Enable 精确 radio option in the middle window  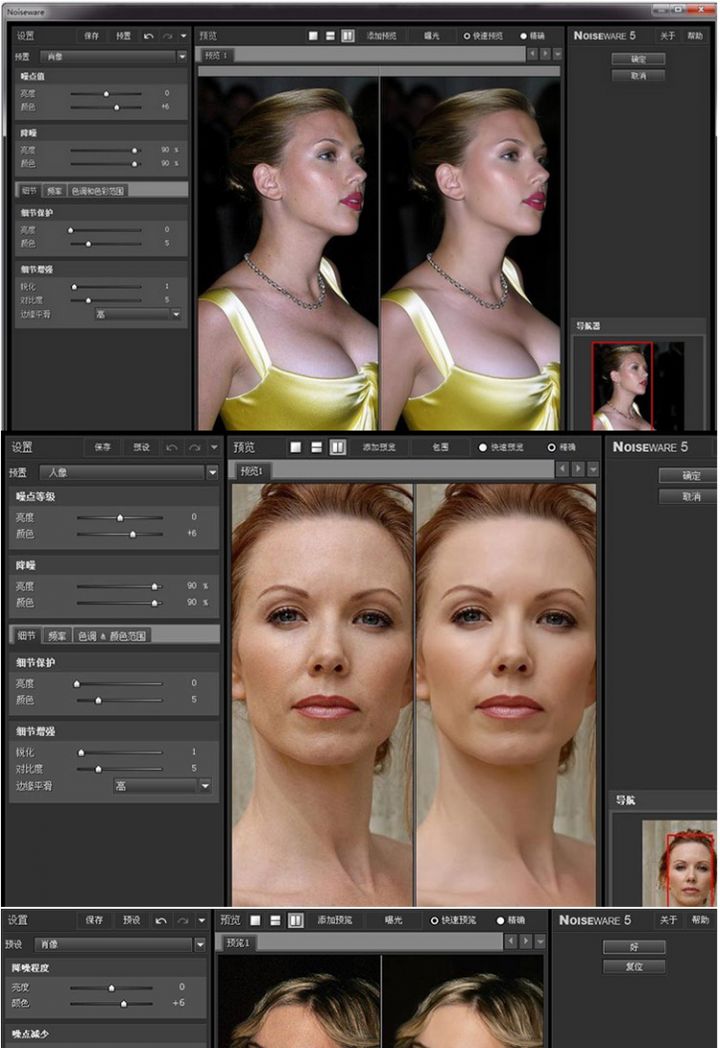(551, 447)
